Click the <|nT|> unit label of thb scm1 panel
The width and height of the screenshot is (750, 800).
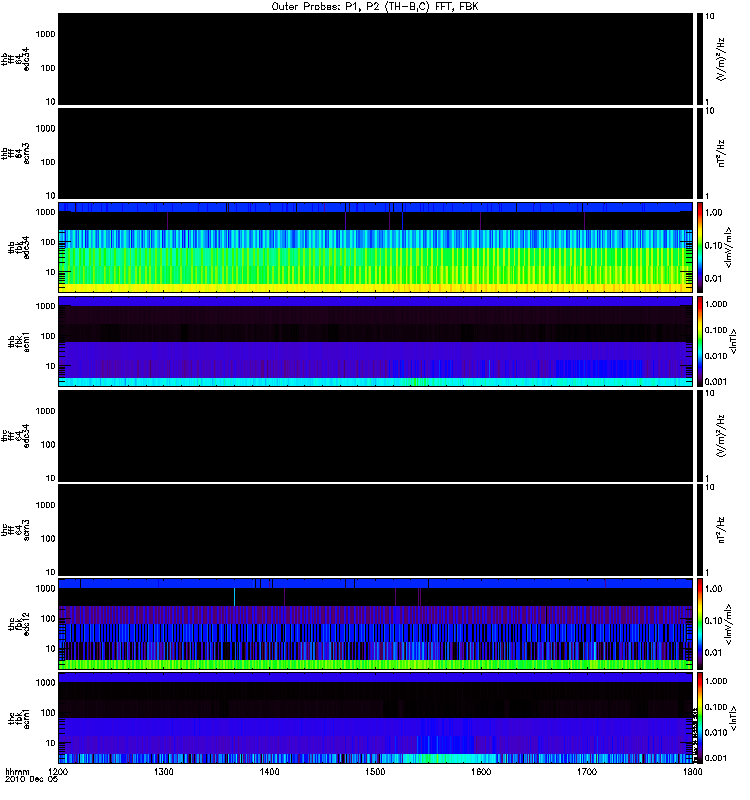tap(733, 342)
